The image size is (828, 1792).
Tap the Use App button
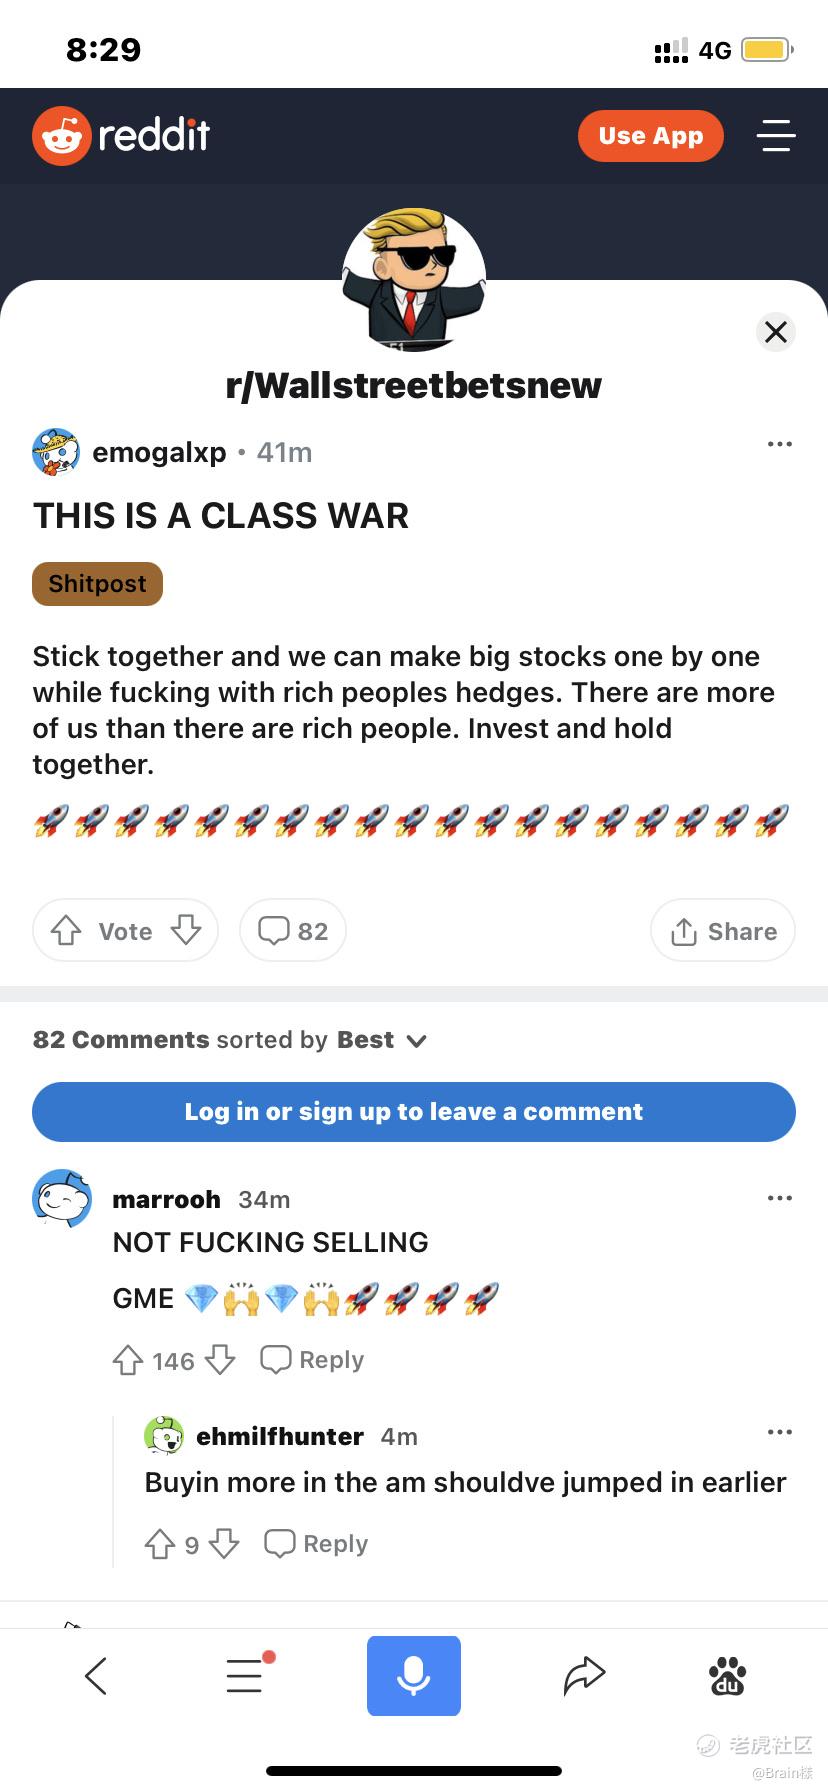point(650,136)
